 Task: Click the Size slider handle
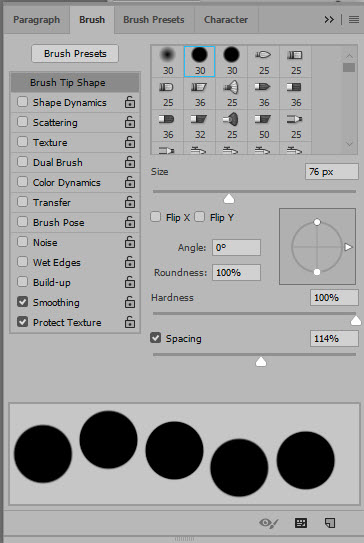(229, 199)
